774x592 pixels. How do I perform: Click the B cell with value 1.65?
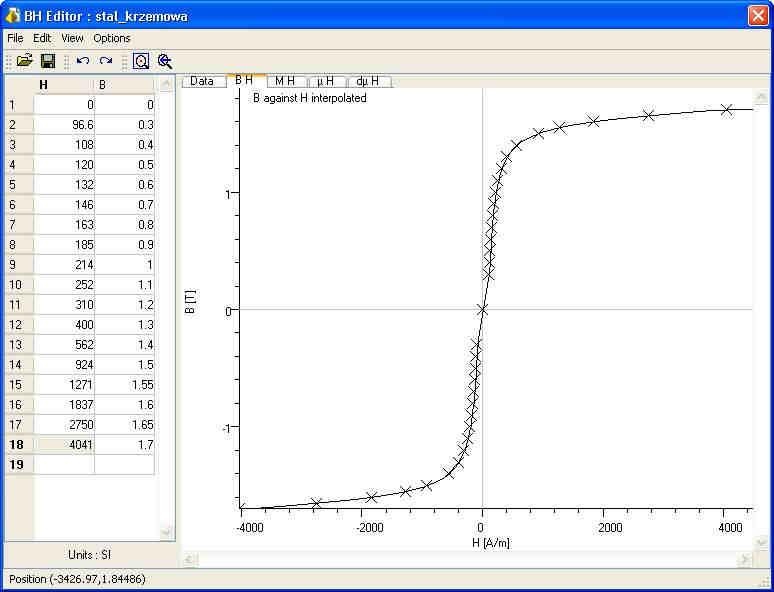124,425
